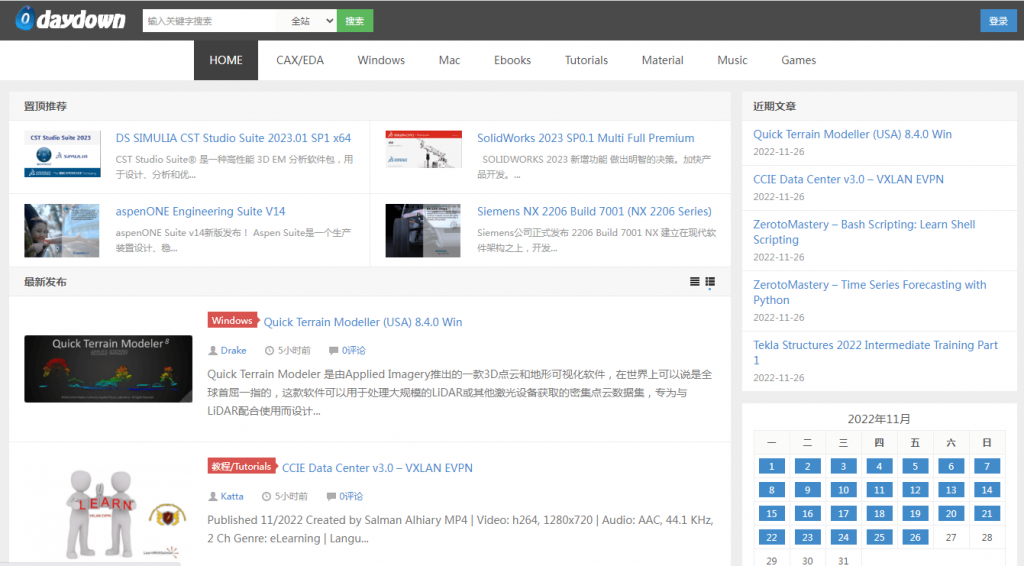The image size is (1024, 566).
Task: Open the Games section
Action: point(798,60)
